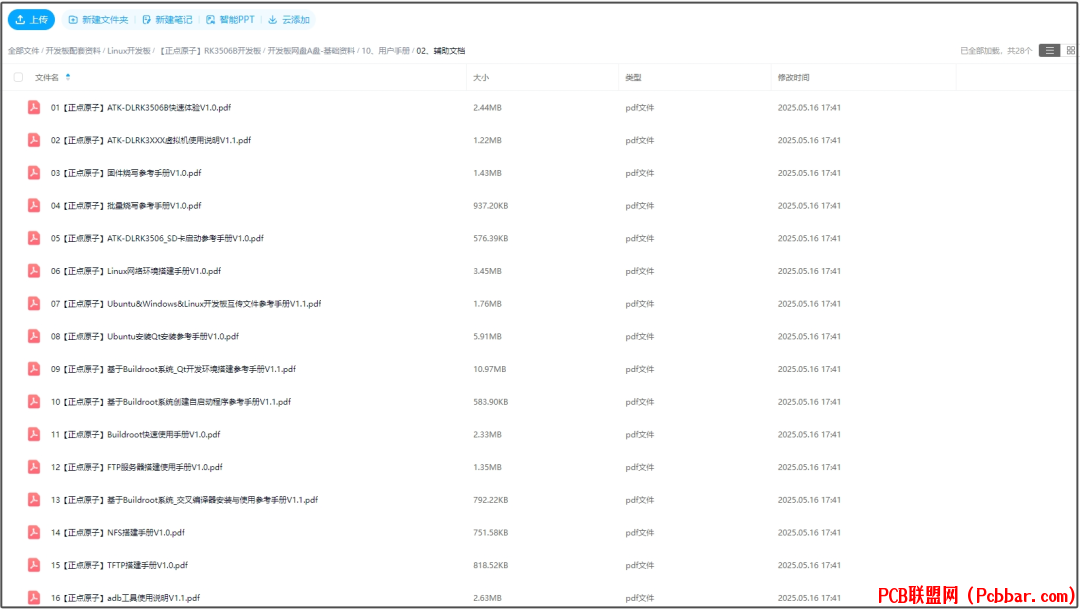Click PDF icon of 03 固件烧写参考手册
Image resolution: width=1080 pixels, height=610 pixels.
34,173
